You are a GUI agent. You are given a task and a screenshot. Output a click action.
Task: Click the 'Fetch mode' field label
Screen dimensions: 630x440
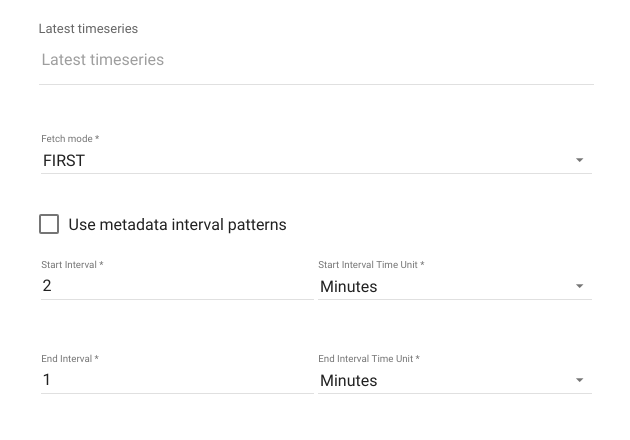pos(67,139)
